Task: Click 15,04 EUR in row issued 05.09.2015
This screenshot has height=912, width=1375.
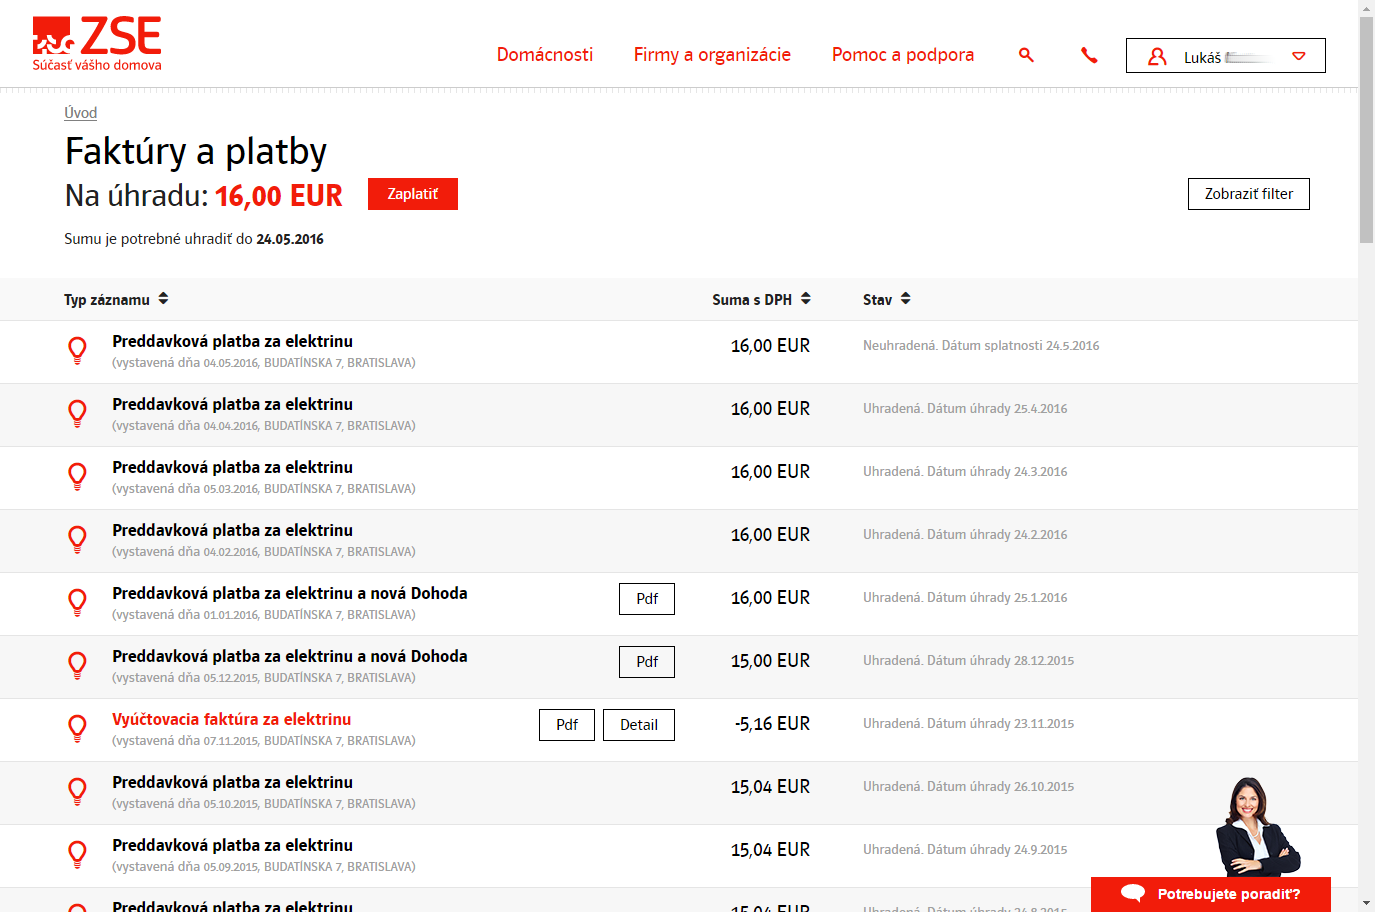Action: pyautogui.click(x=770, y=850)
